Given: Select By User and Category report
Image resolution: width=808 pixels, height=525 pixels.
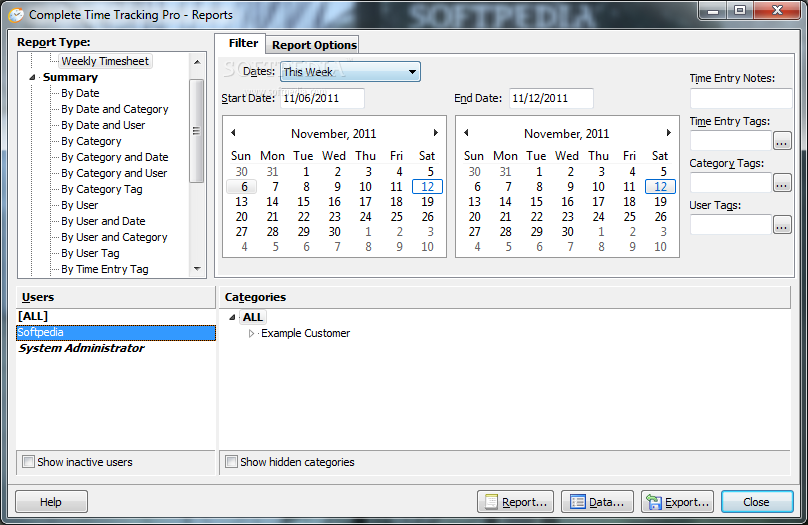Looking at the screenshot, I should tap(114, 237).
